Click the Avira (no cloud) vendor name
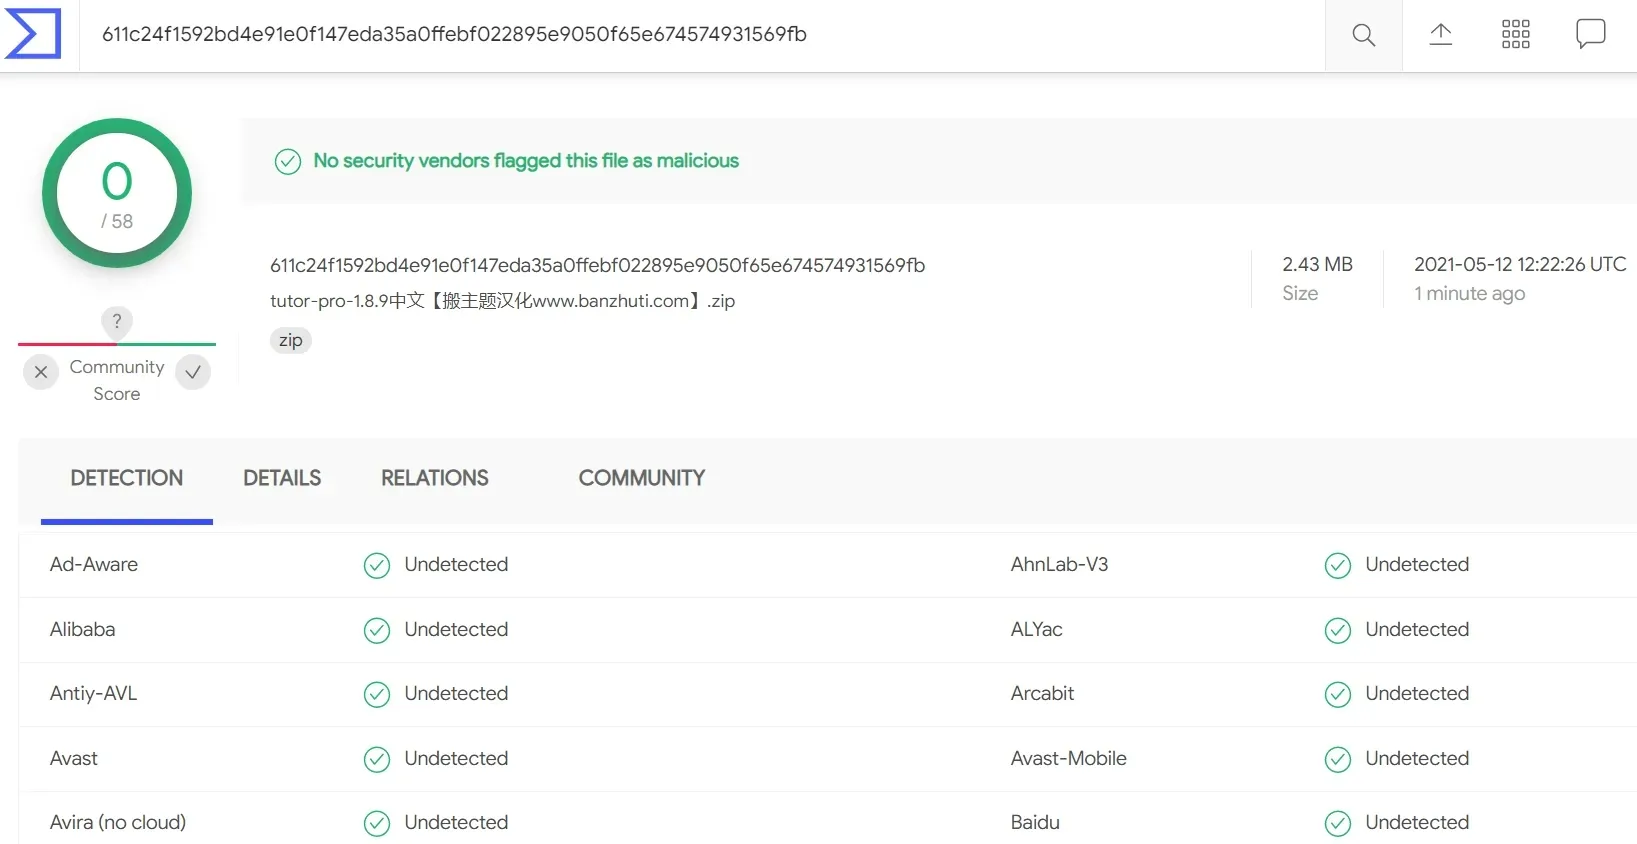The image size is (1637, 844). click(x=118, y=822)
